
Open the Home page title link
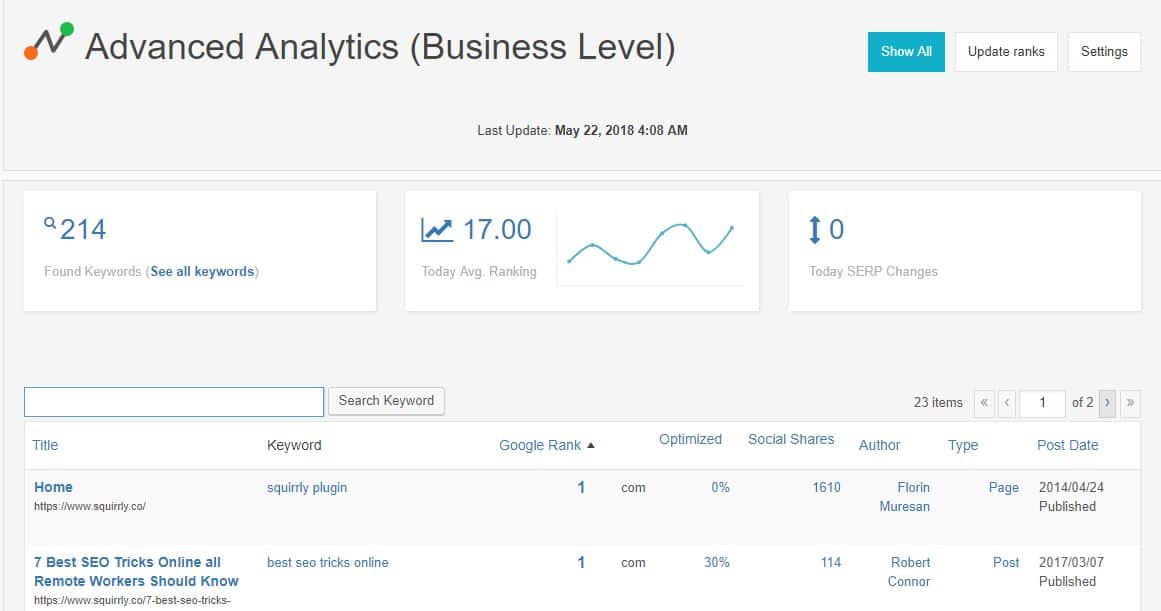coord(53,487)
